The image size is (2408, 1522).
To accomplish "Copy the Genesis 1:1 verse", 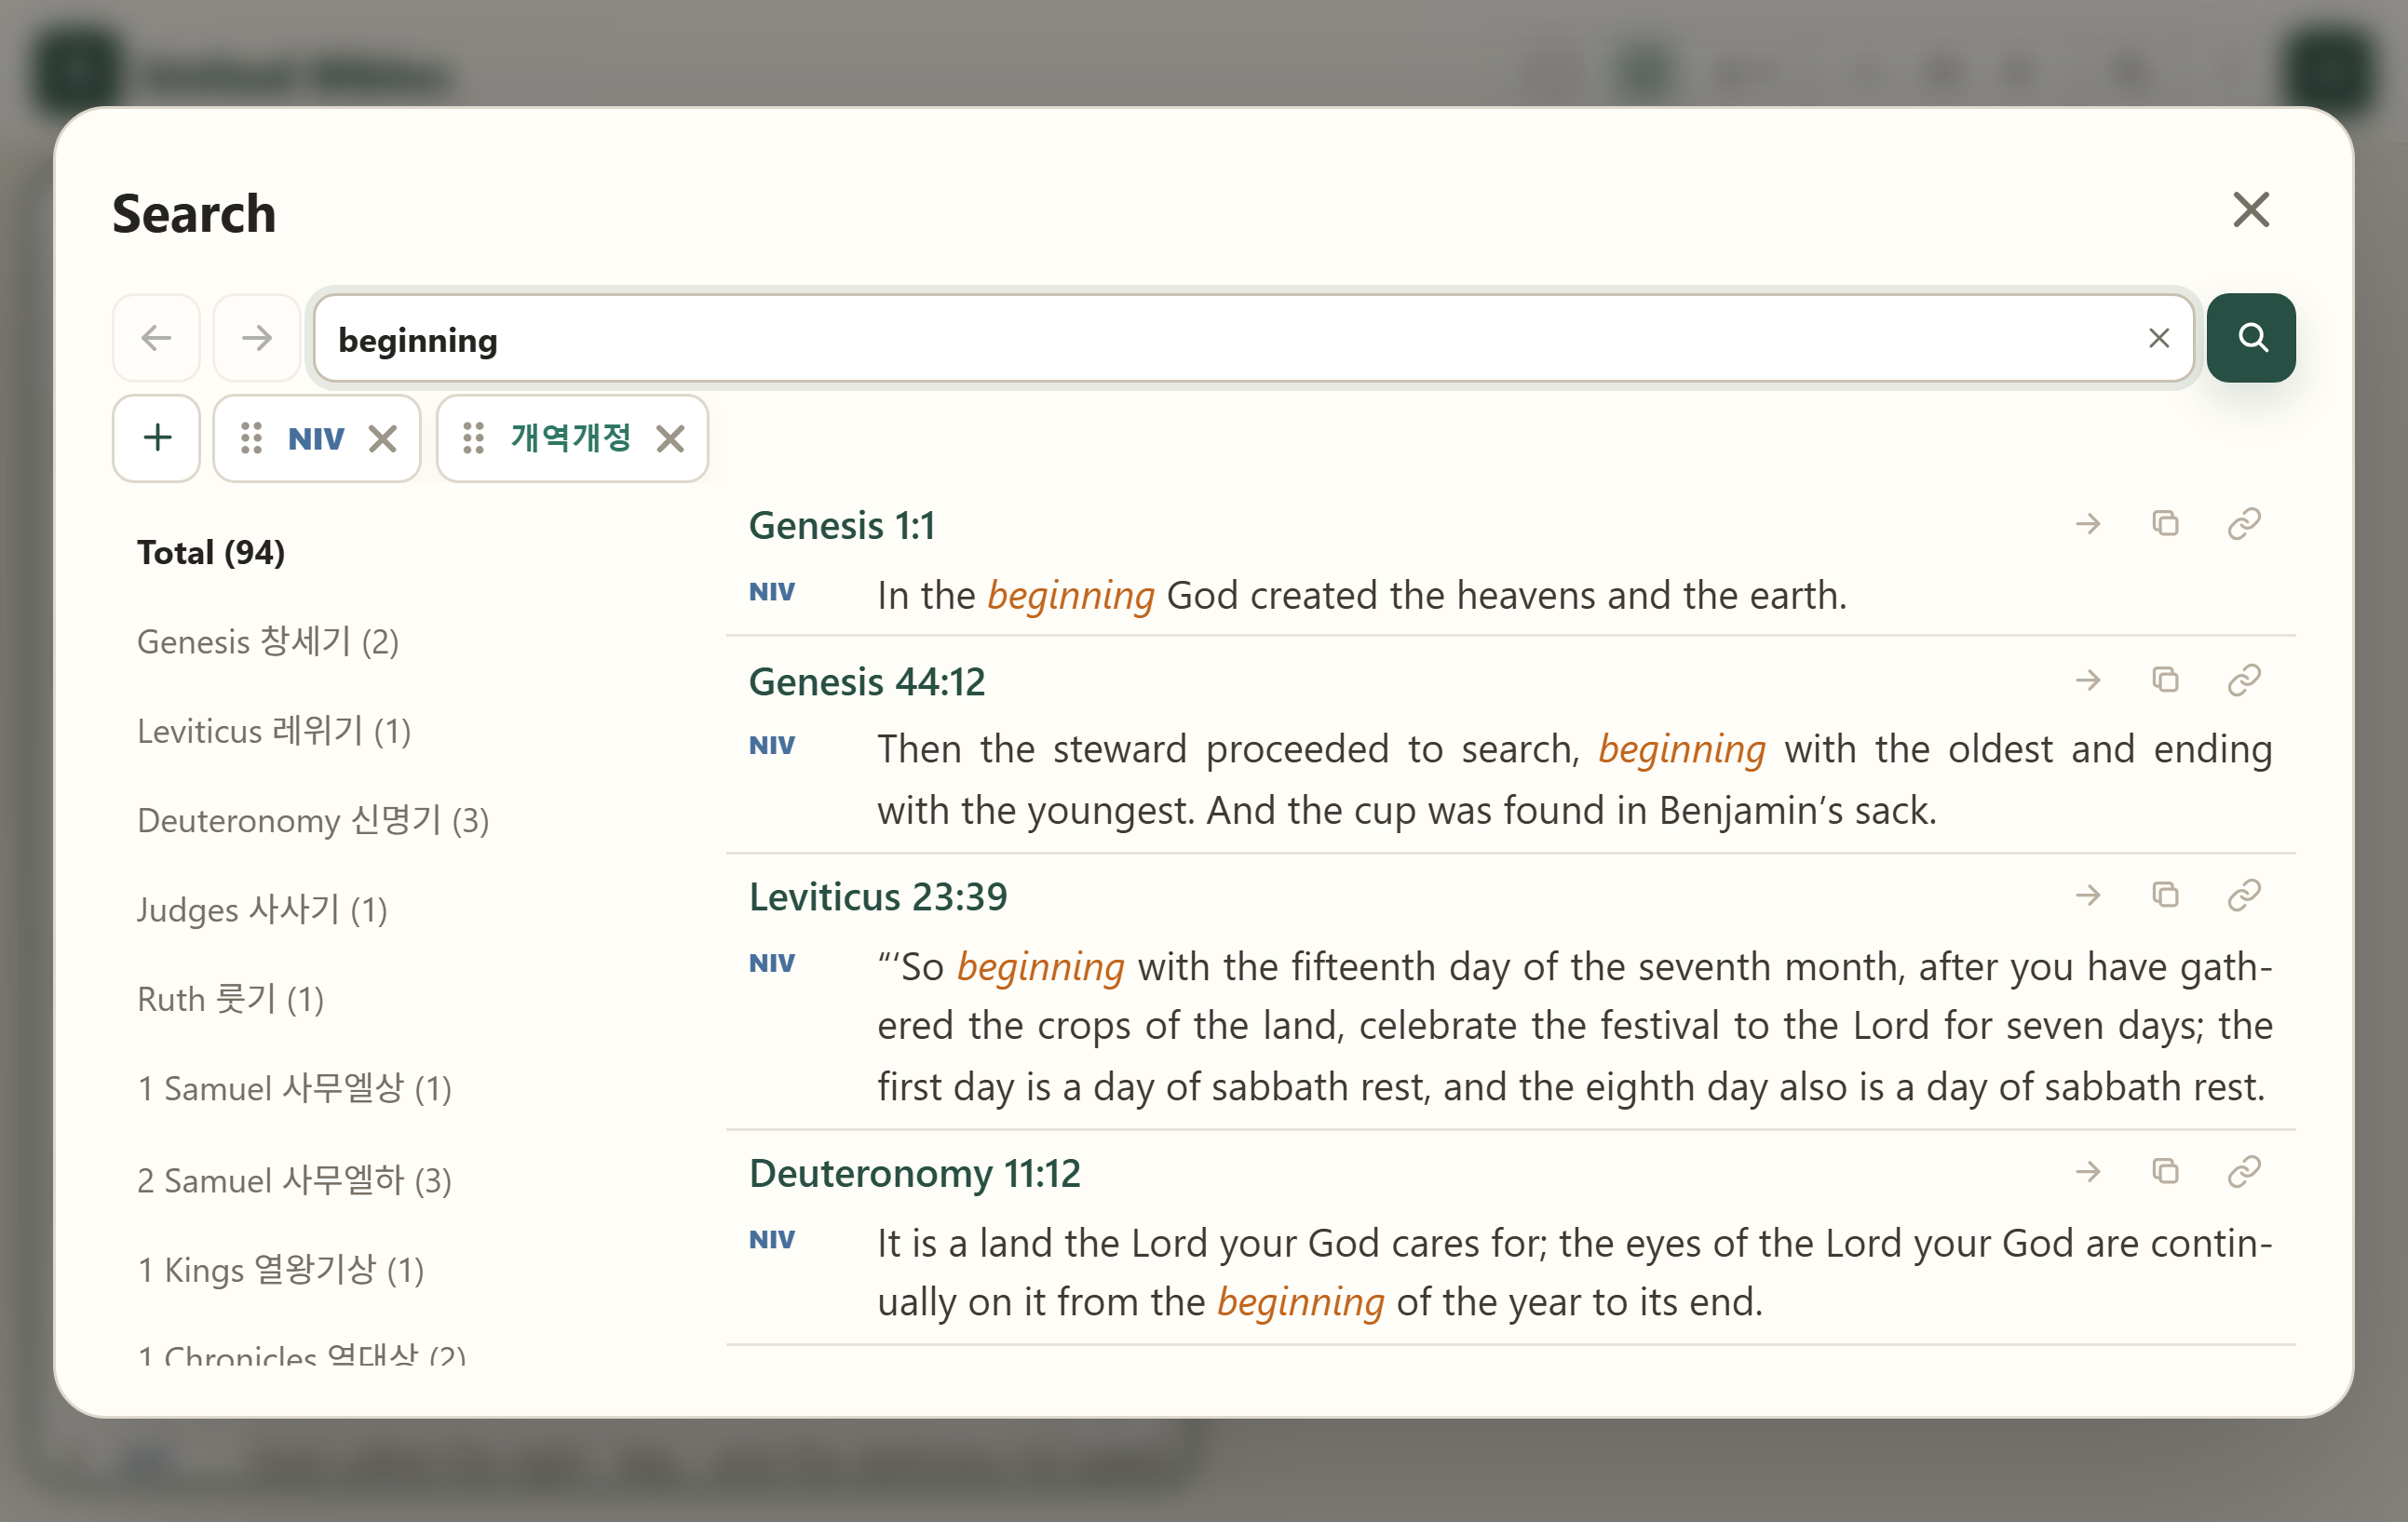I will coord(2165,524).
